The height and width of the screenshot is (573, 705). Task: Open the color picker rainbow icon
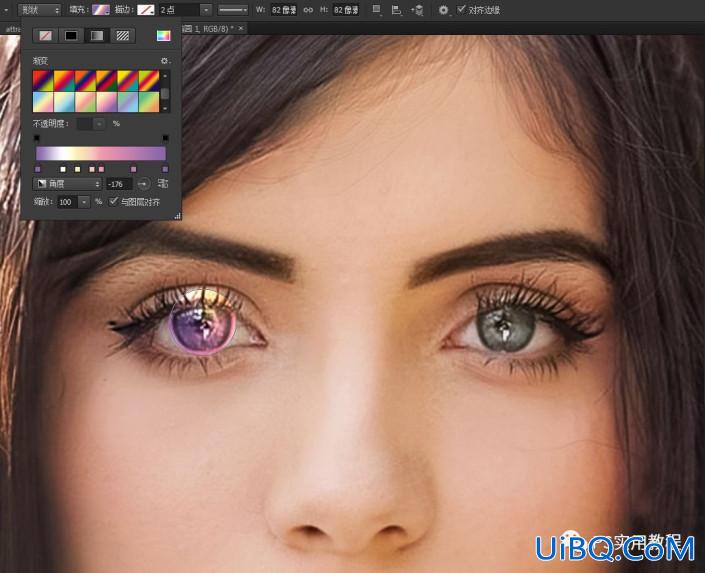click(x=163, y=36)
